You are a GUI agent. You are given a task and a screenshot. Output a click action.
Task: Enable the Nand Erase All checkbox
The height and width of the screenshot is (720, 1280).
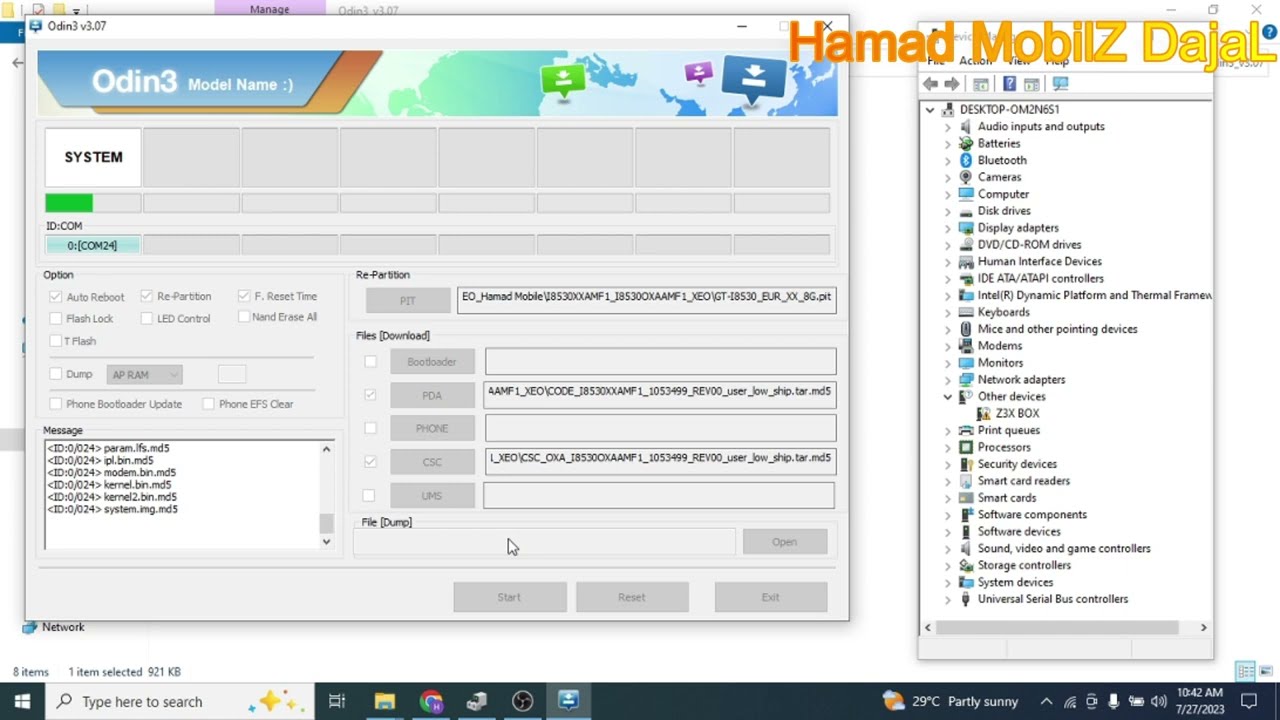pos(244,316)
